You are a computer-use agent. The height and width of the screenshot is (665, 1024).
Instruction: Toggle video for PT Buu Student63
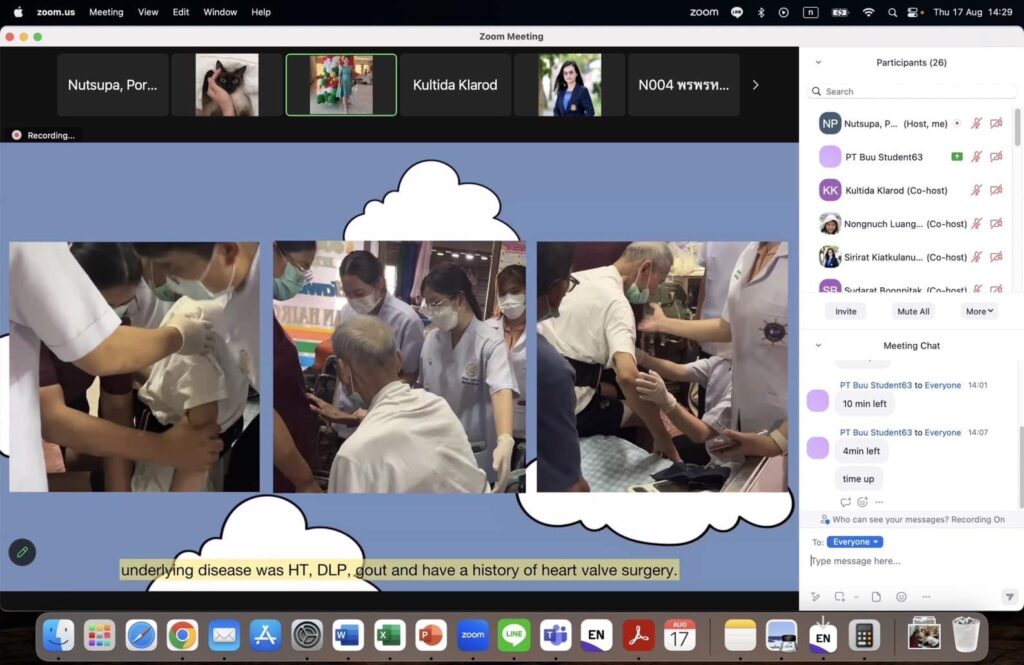point(996,157)
